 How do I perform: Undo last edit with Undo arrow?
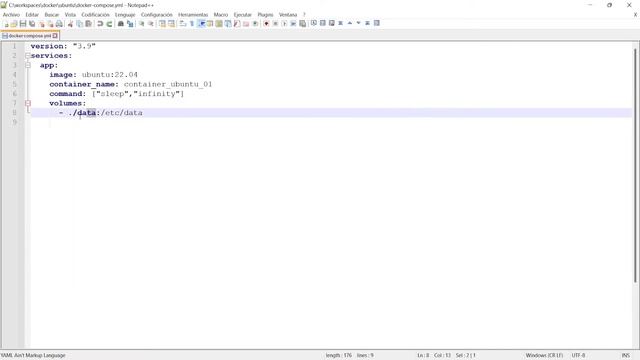[x=100, y=24]
